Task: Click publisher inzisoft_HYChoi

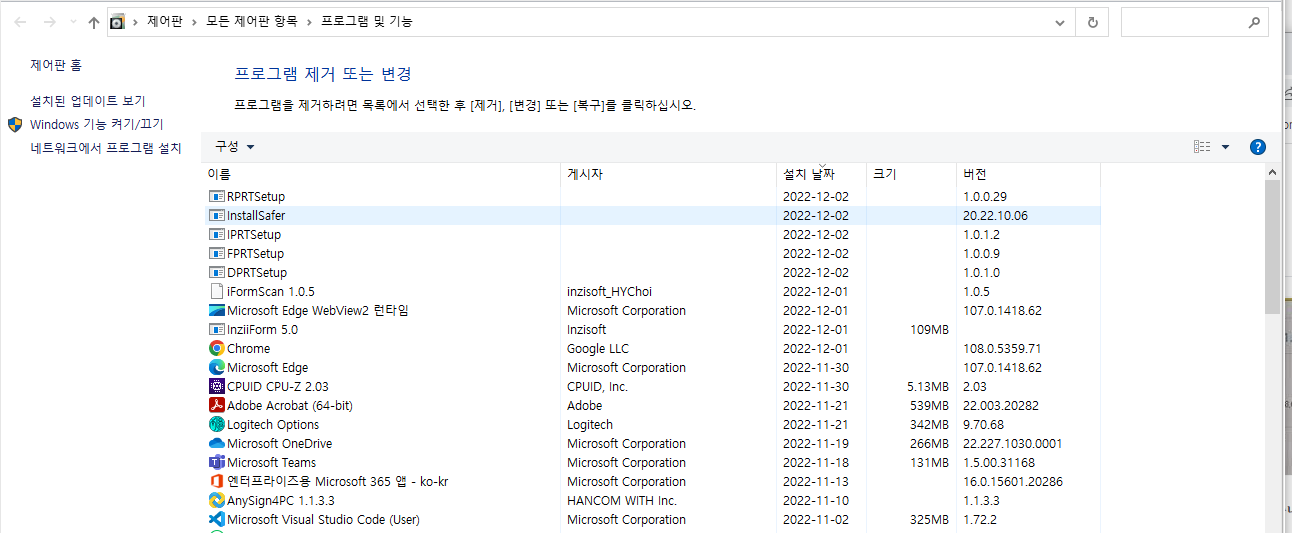Action: (x=609, y=292)
